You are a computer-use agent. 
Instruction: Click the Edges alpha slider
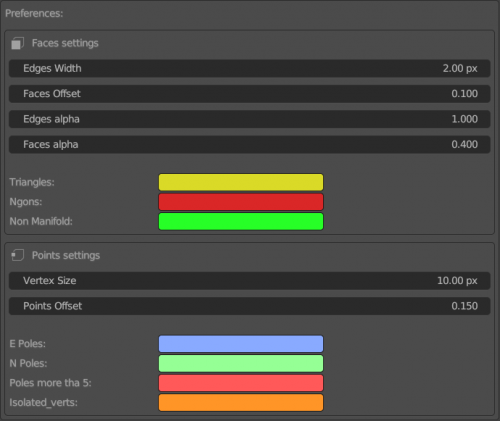tap(249, 119)
